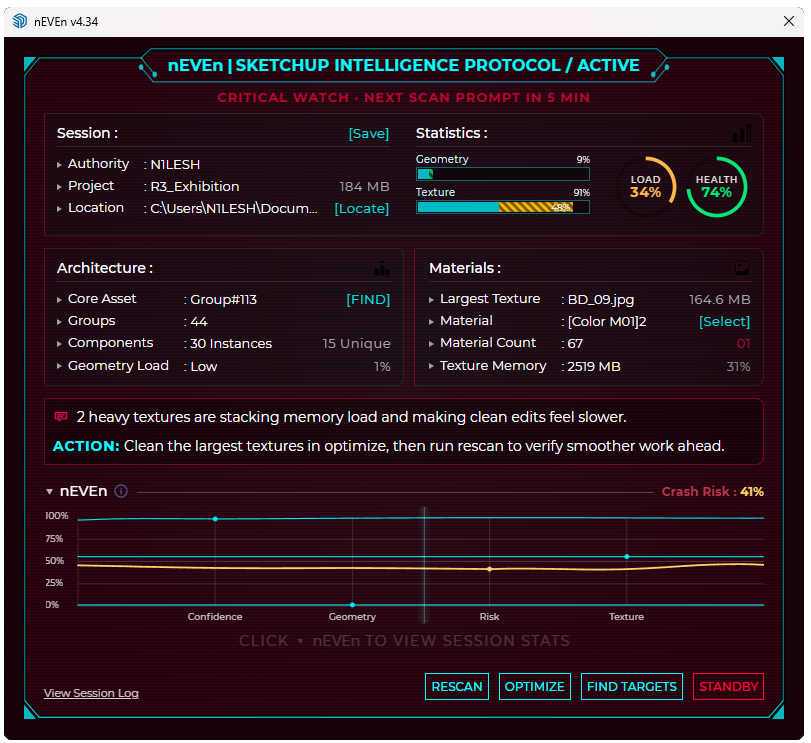
Task: Click the Risk data point on graph
Action: (x=490, y=569)
